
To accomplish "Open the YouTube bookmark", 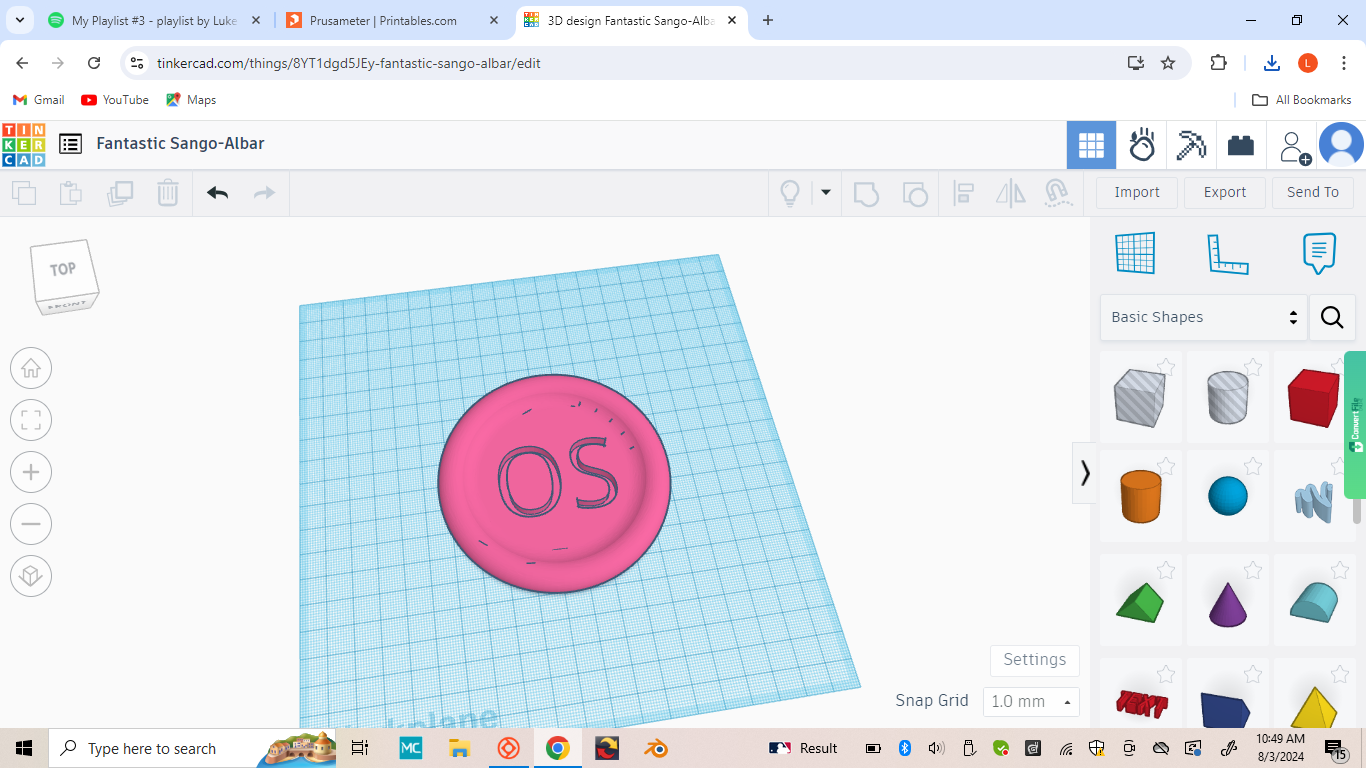I will [115, 100].
